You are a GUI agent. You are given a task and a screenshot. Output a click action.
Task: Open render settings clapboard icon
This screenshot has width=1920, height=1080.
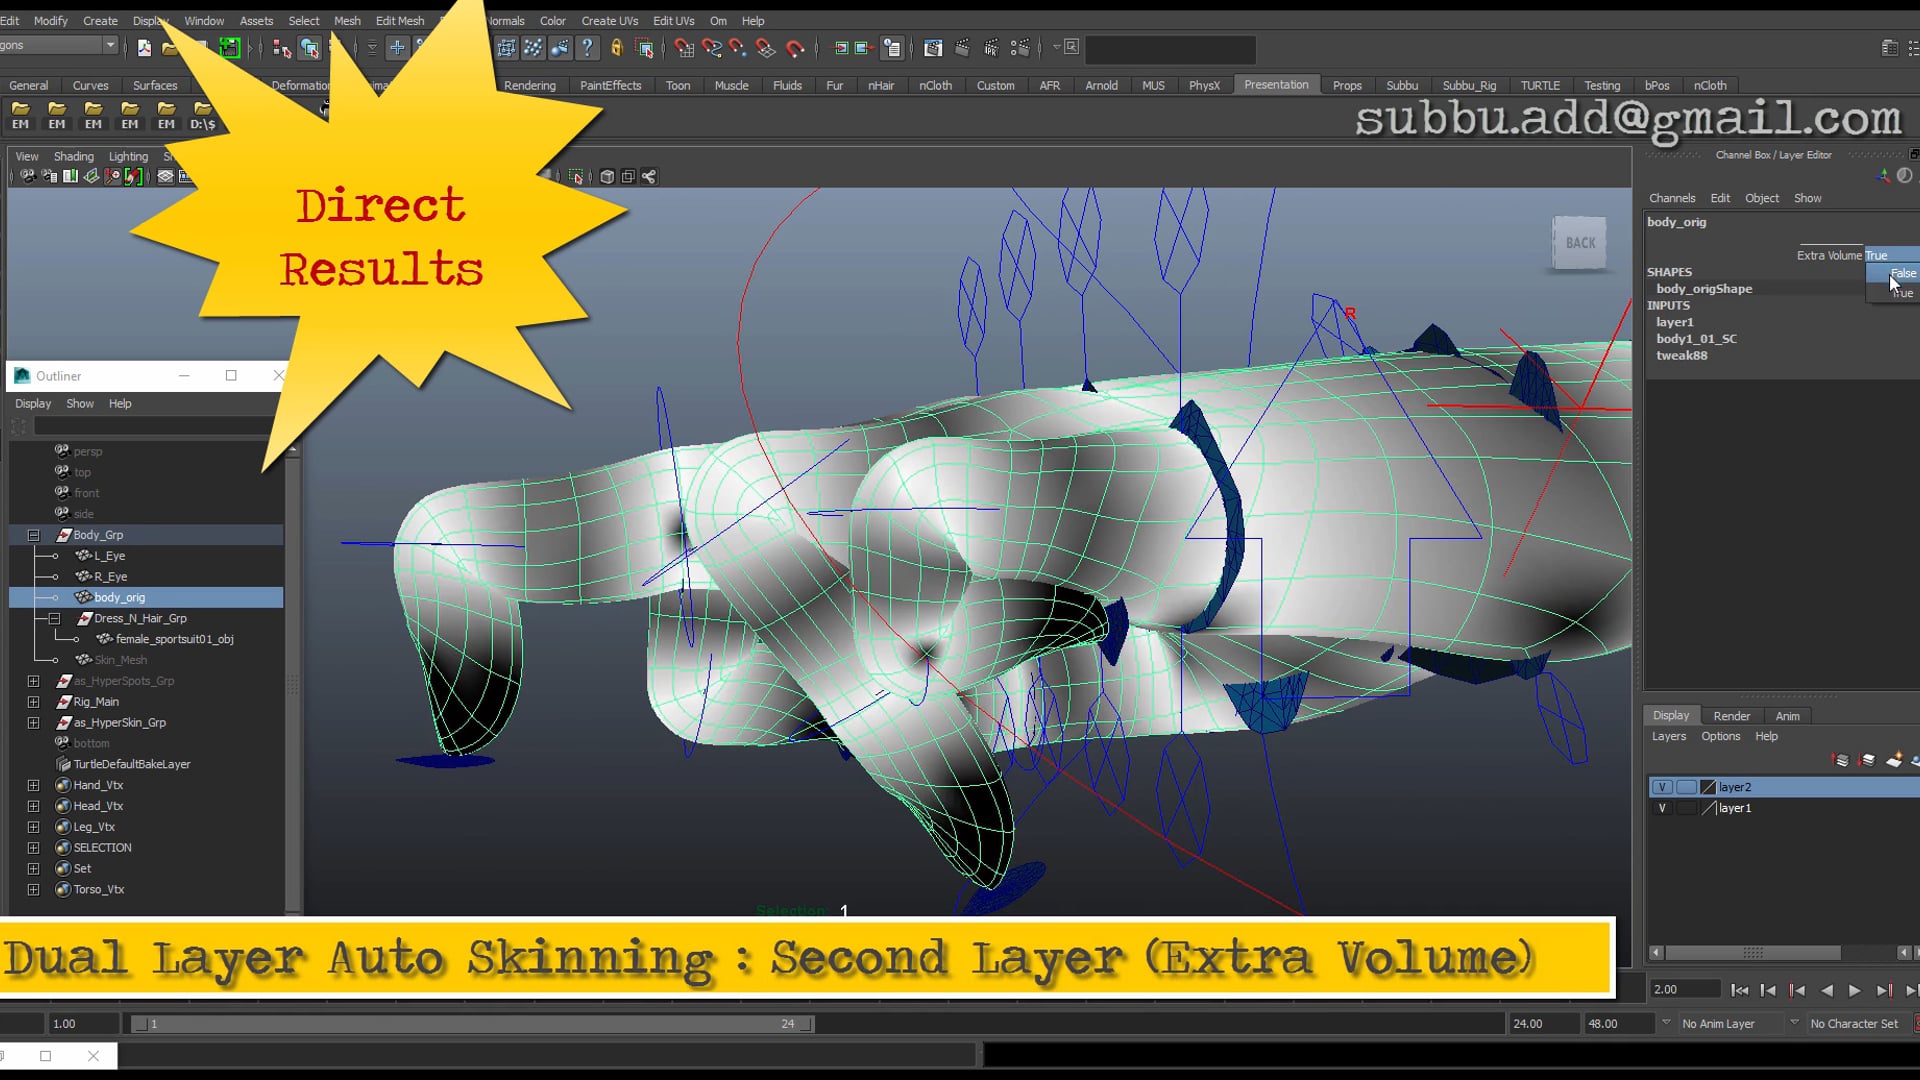click(1020, 48)
